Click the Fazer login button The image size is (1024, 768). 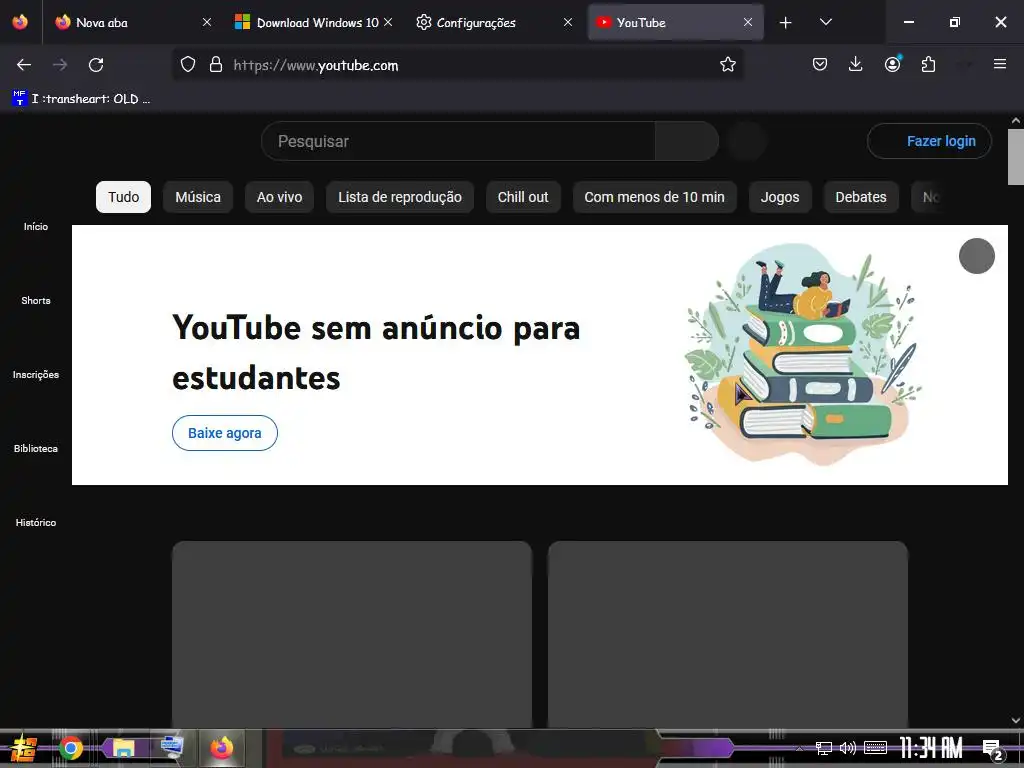click(x=929, y=141)
